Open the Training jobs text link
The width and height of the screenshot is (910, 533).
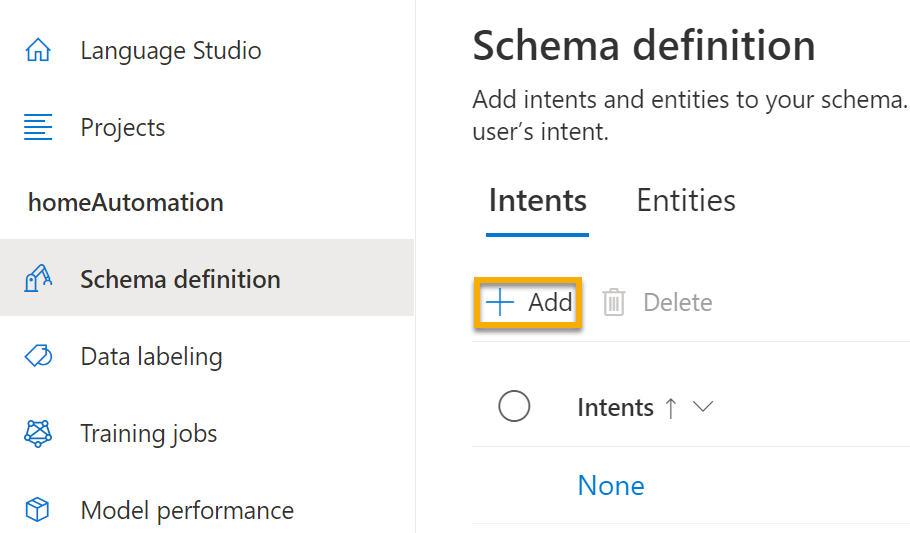148,434
